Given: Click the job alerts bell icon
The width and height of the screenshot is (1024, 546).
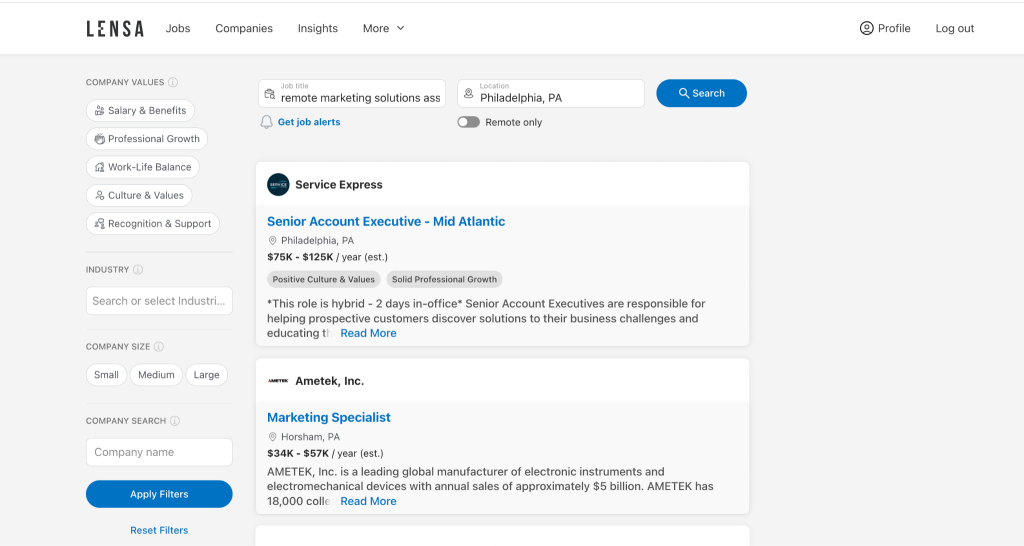Looking at the screenshot, I should coord(266,122).
